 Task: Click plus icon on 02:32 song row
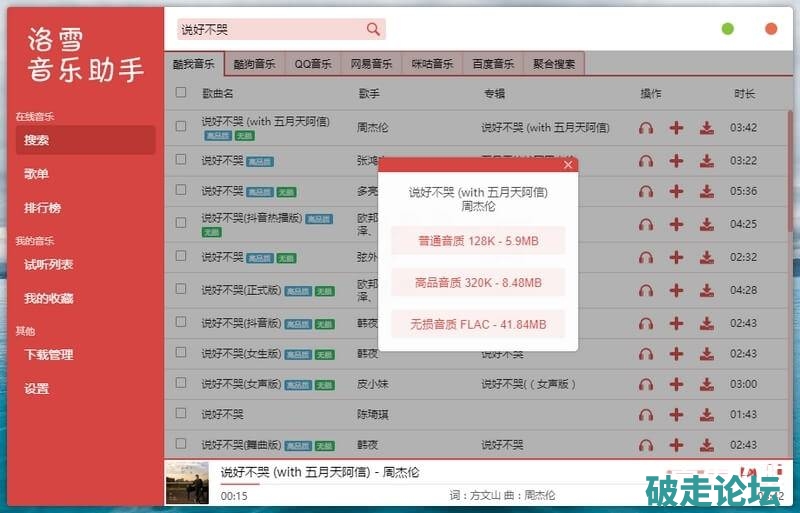click(x=677, y=257)
